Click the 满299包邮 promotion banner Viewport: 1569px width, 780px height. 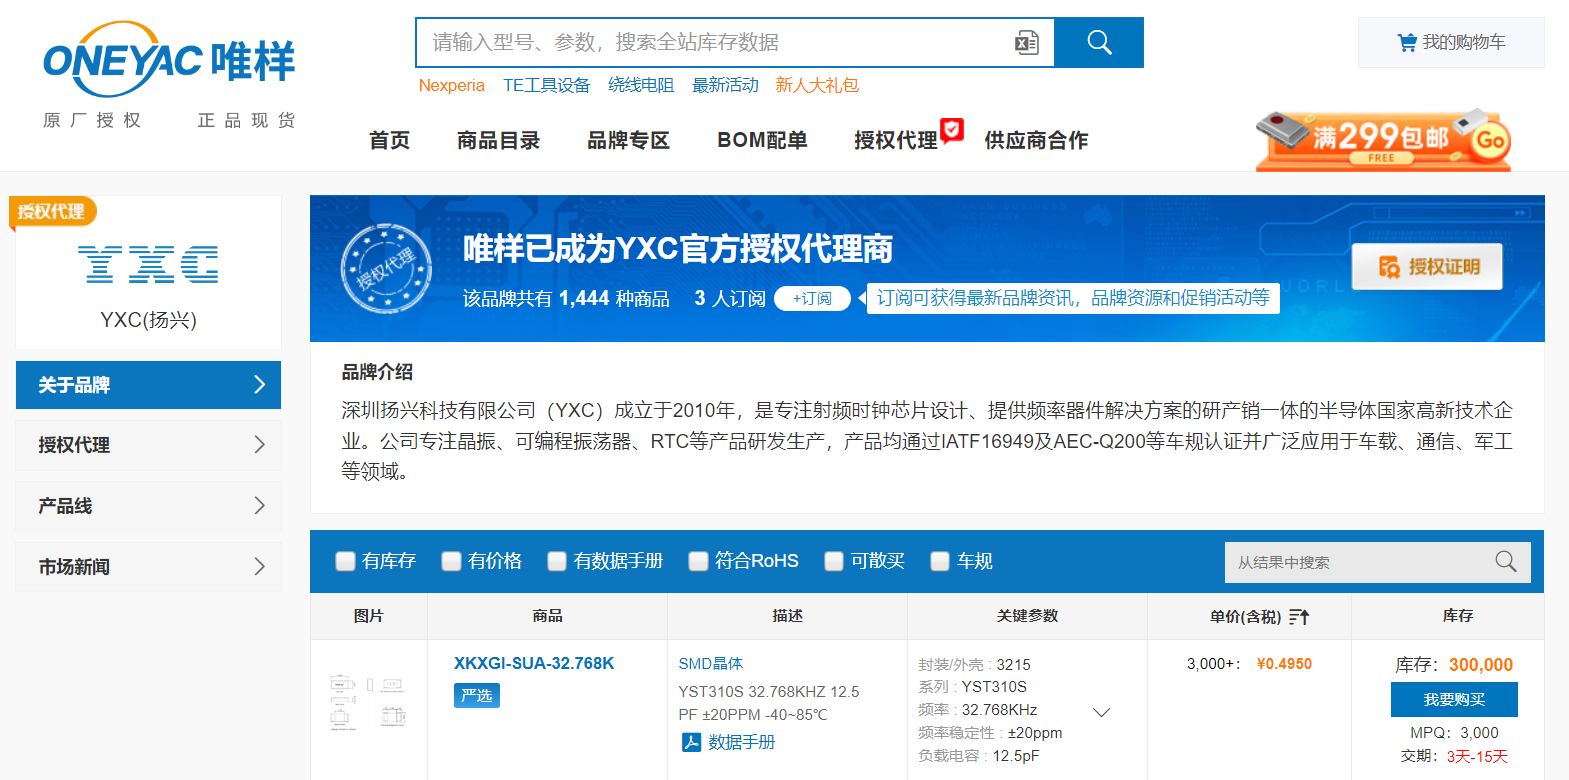[1383, 140]
